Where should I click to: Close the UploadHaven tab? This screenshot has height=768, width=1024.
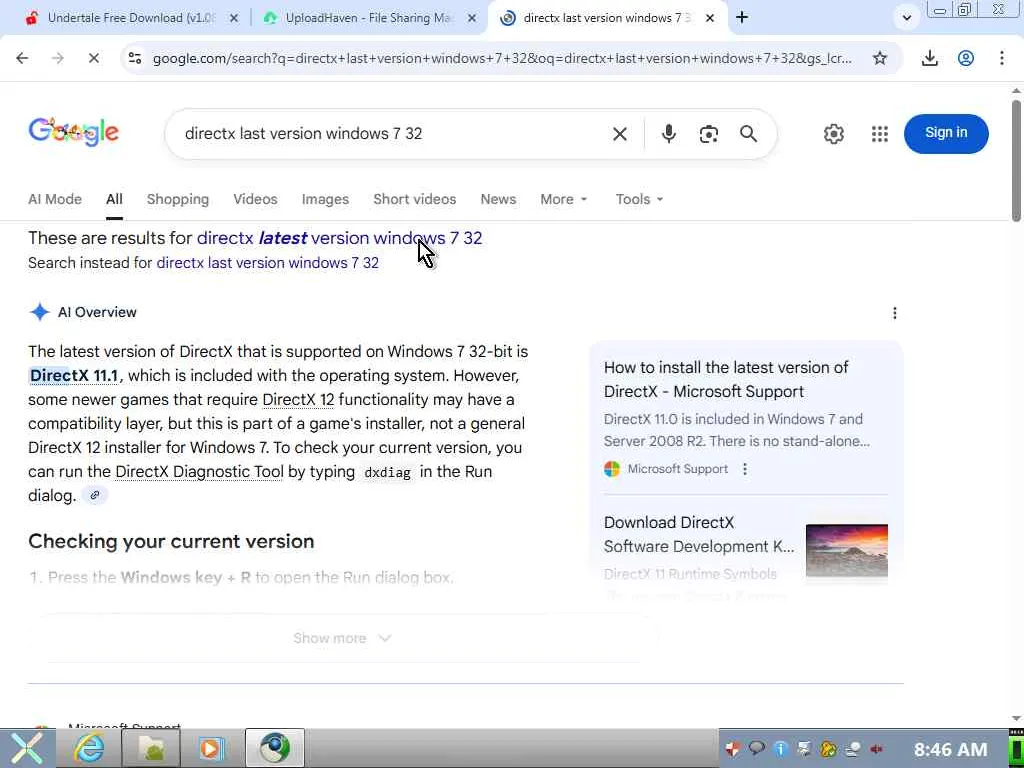[472, 18]
